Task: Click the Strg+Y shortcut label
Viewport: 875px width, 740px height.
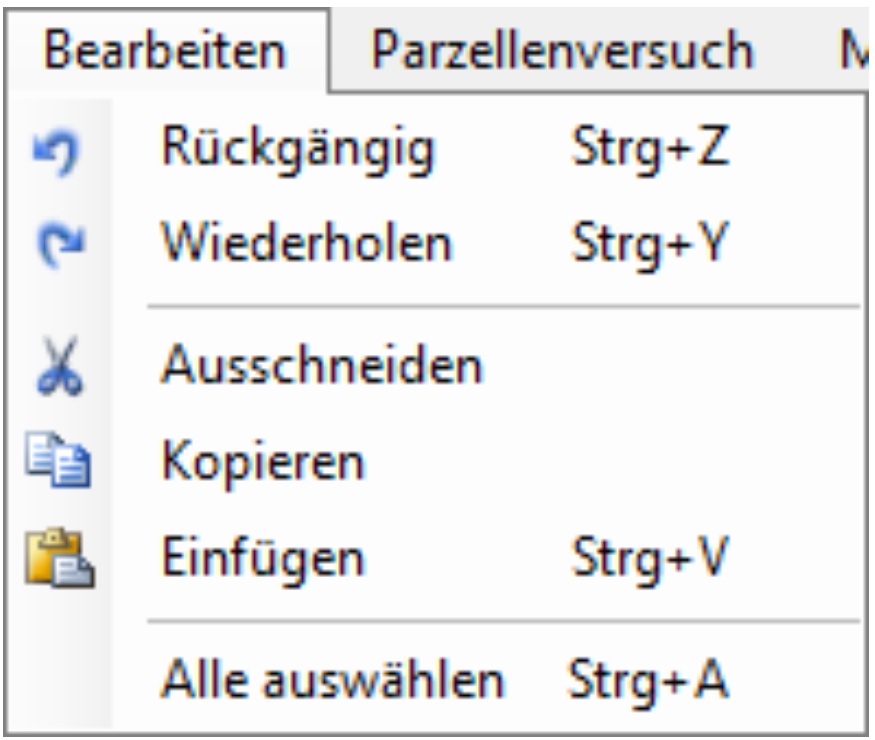Action: coord(650,243)
